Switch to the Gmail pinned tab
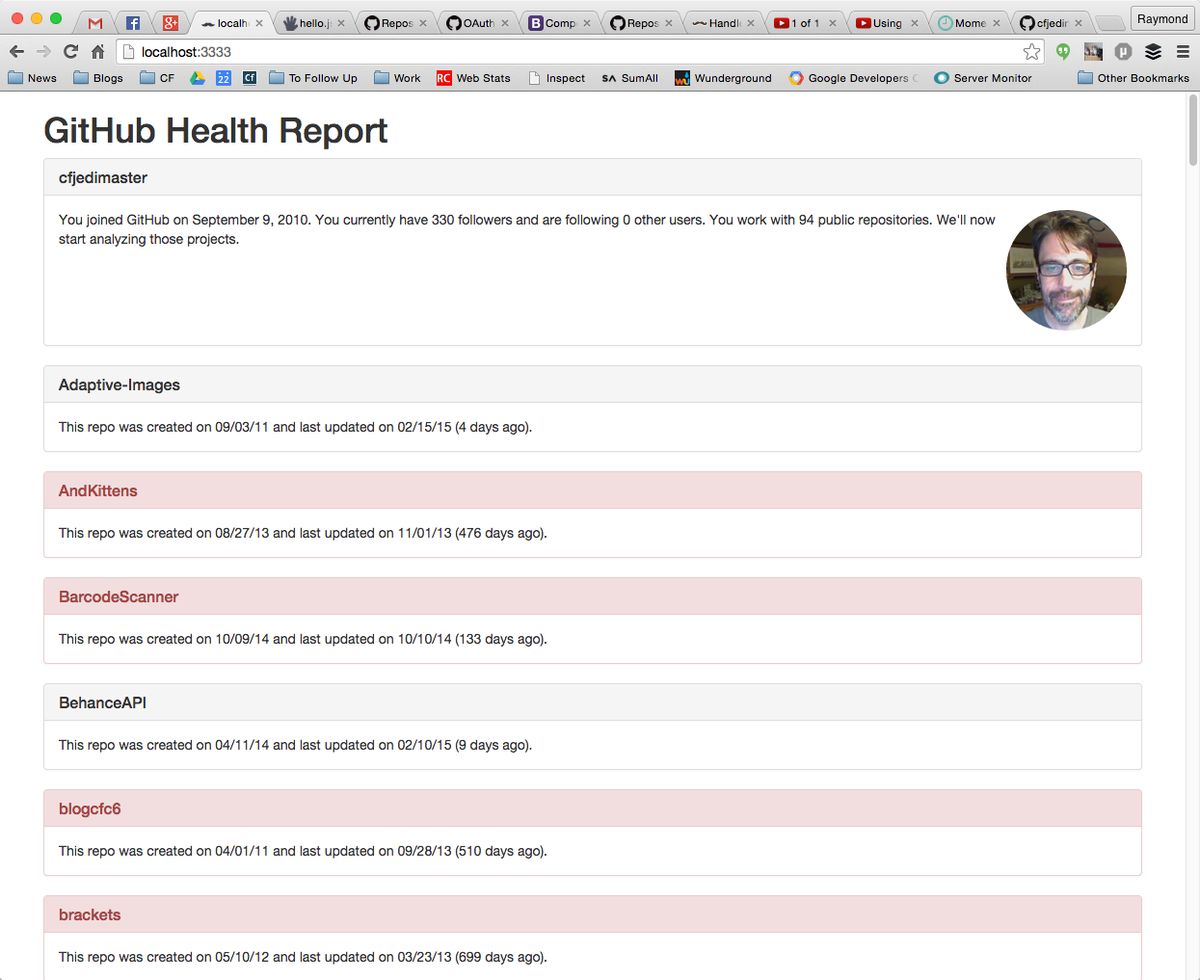The width and height of the screenshot is (1200, 980). point(95,23)
